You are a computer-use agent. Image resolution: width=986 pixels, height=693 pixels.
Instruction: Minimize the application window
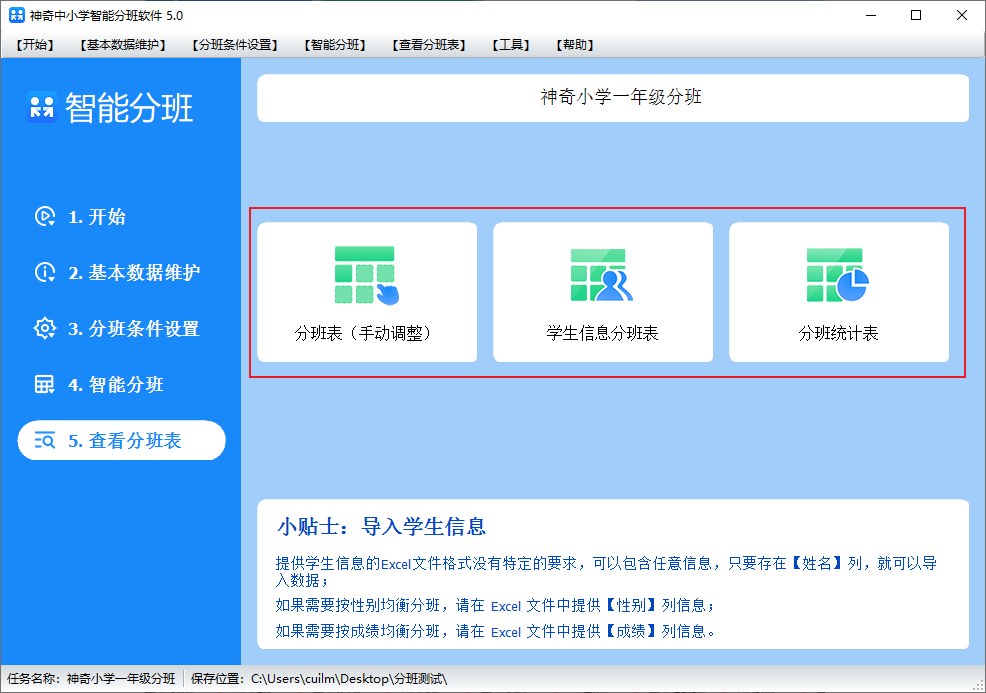coord(871,15)
